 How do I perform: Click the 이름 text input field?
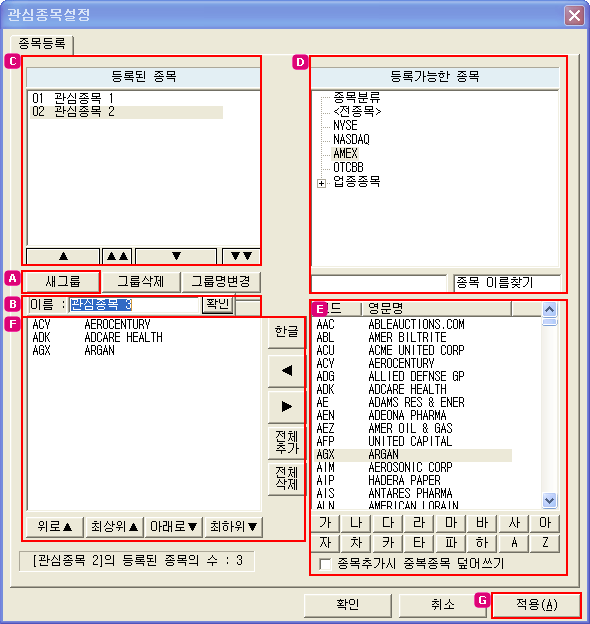pyautogui.click(x=134, y=305)
